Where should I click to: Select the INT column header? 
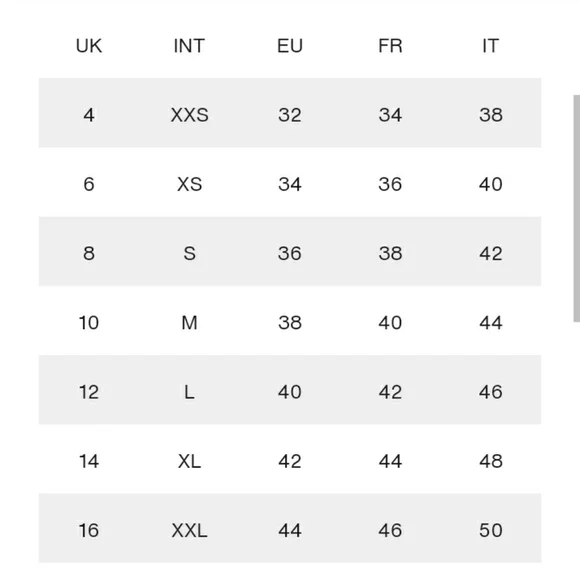[189, 46]
